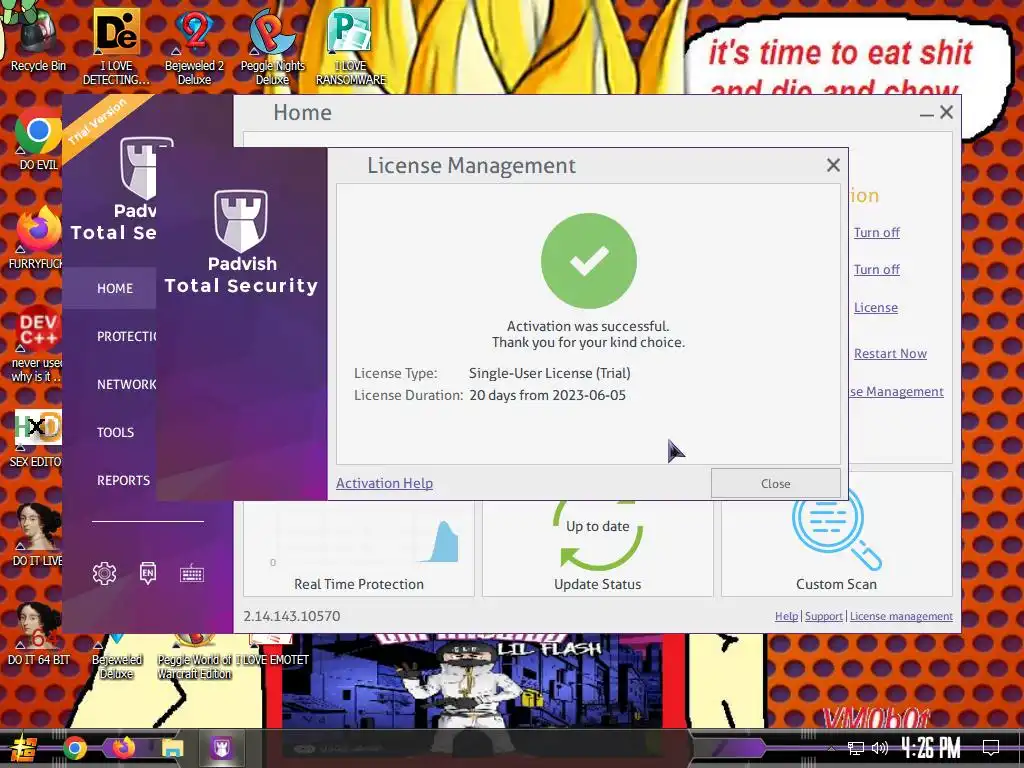Open the volume tray icon

pos(880,748)
